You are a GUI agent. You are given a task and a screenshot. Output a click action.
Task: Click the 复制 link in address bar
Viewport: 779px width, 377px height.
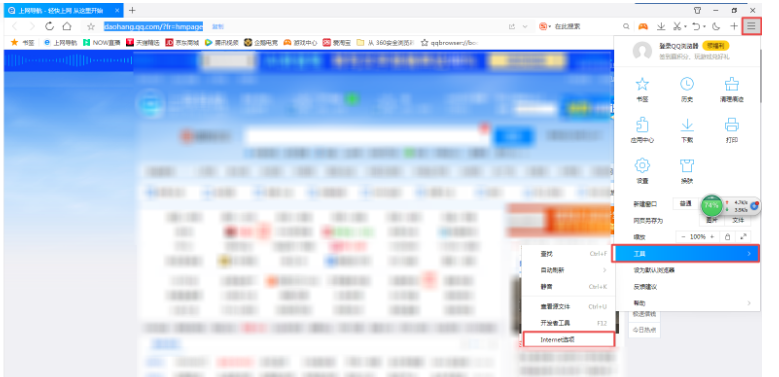click(x=218, y=27)
